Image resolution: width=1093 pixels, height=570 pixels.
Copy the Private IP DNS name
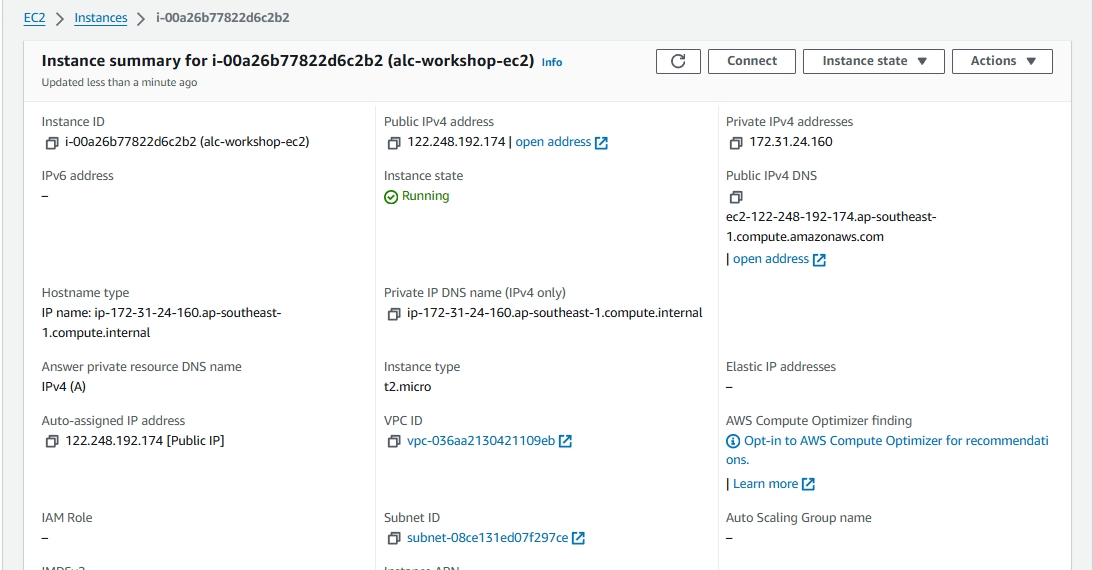(394, 314)
